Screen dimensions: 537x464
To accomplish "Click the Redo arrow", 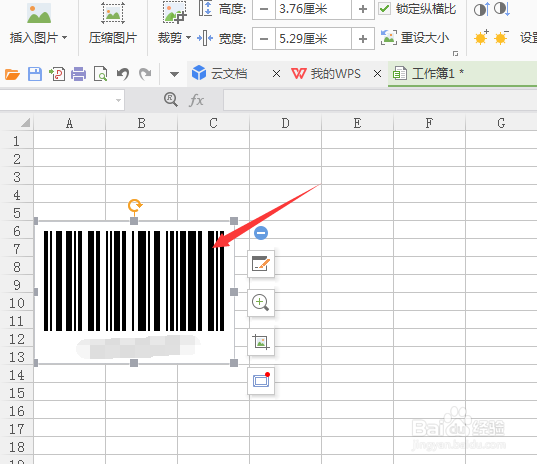I will [x=145, y=74].
